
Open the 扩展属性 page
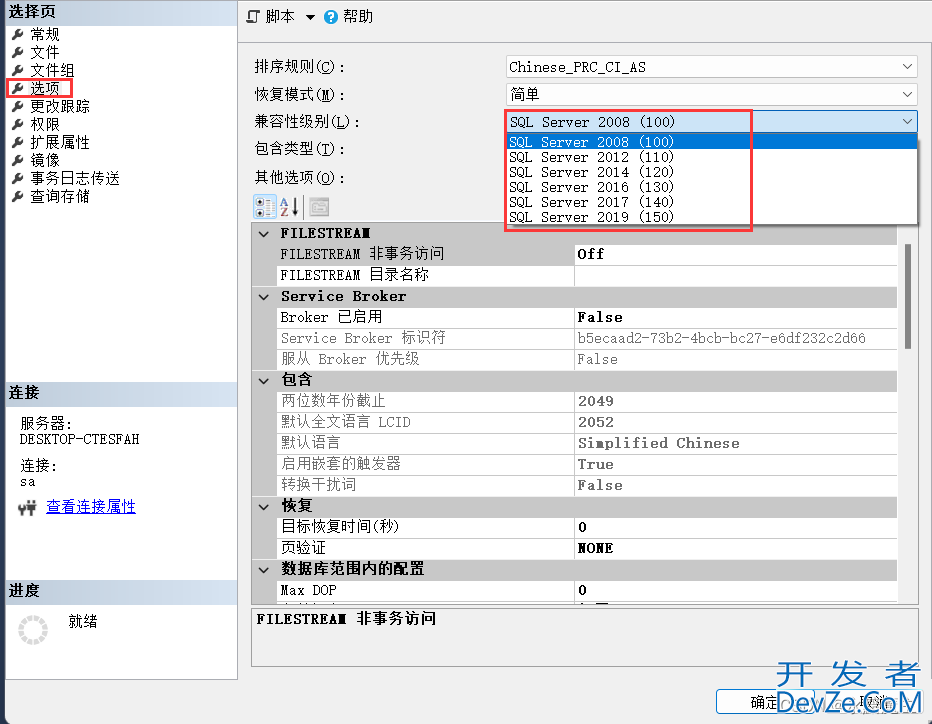pos(60,142)
